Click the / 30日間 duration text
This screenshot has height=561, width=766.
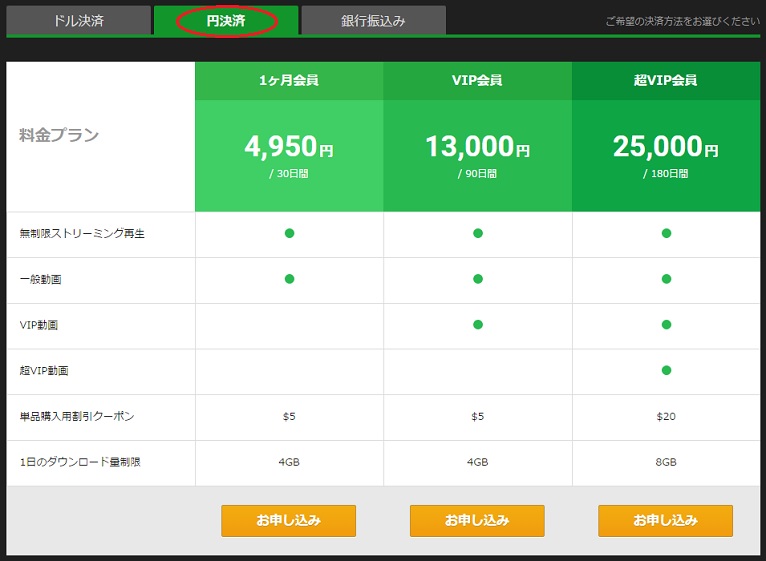289,174
